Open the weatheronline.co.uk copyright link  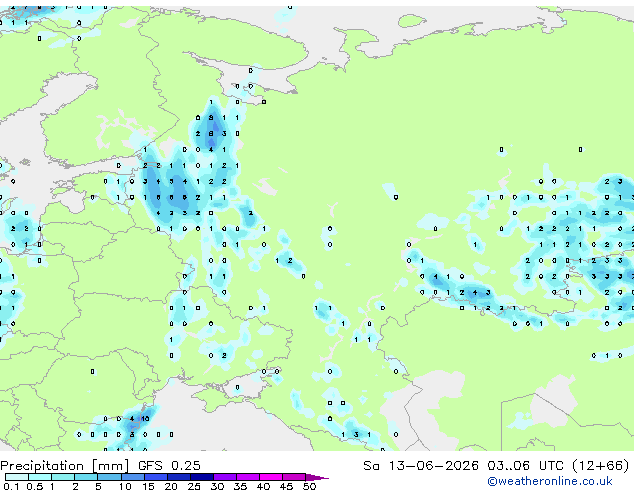(x=549, y=481)
